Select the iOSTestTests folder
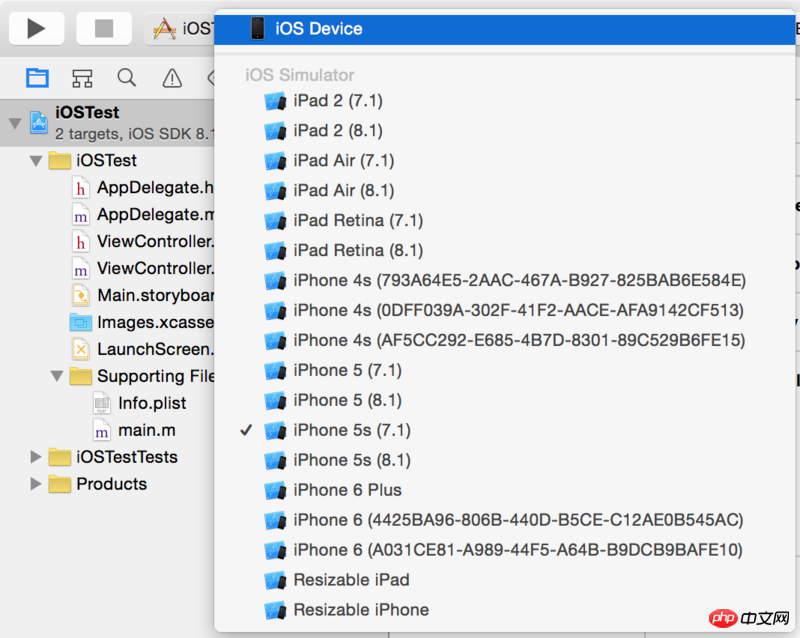 [113, 457]
